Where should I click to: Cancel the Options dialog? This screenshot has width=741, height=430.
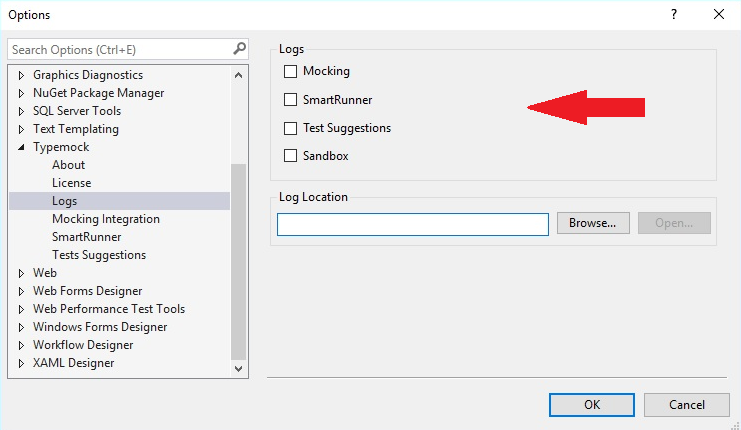[x=687, y=405]
